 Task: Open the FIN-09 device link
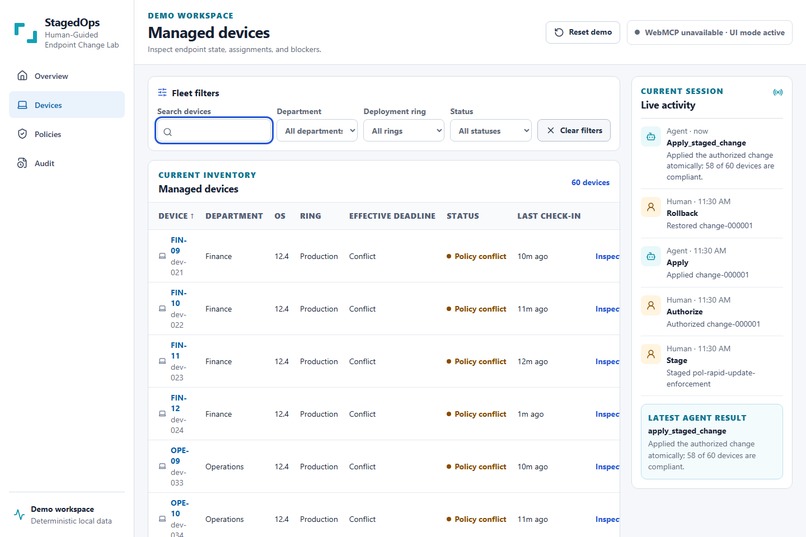pyautogui.click(x=178, y=245)
